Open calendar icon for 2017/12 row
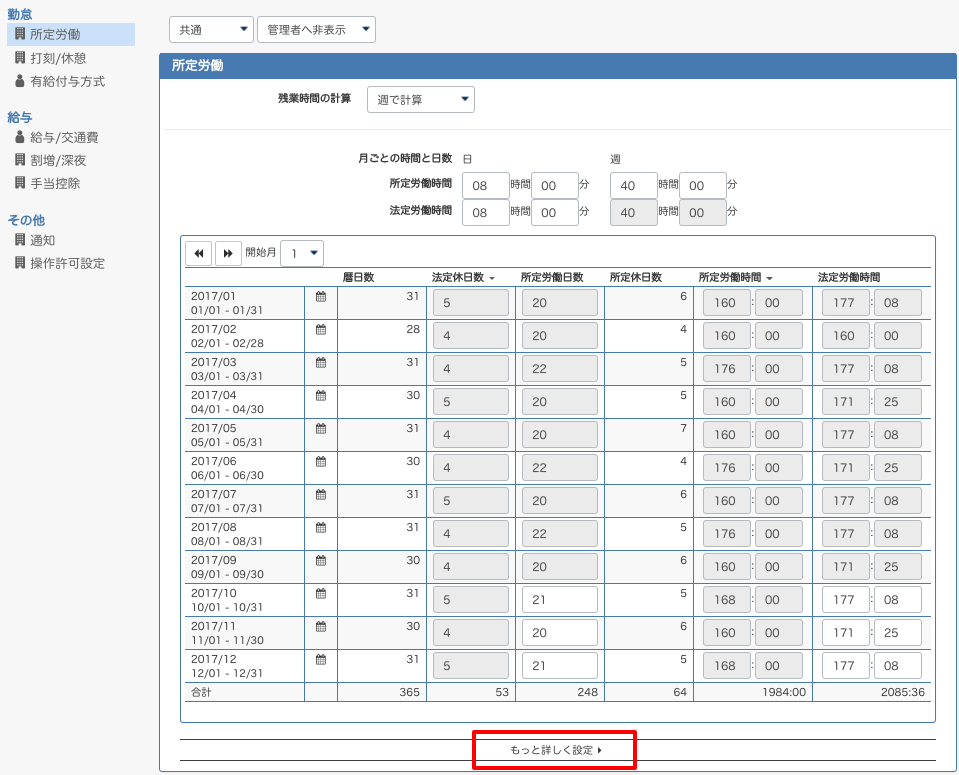Viewport: 959px width, 775px height. [320, 660]
